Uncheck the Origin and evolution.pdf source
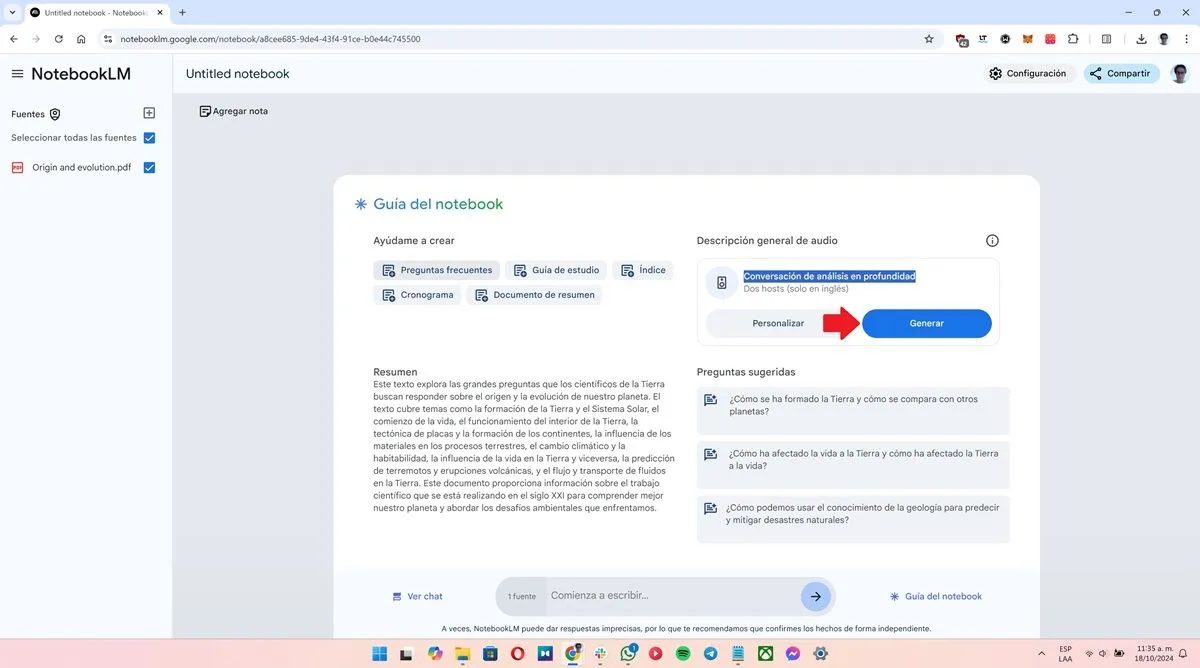 pyautogui.click(x=149, y=168)
